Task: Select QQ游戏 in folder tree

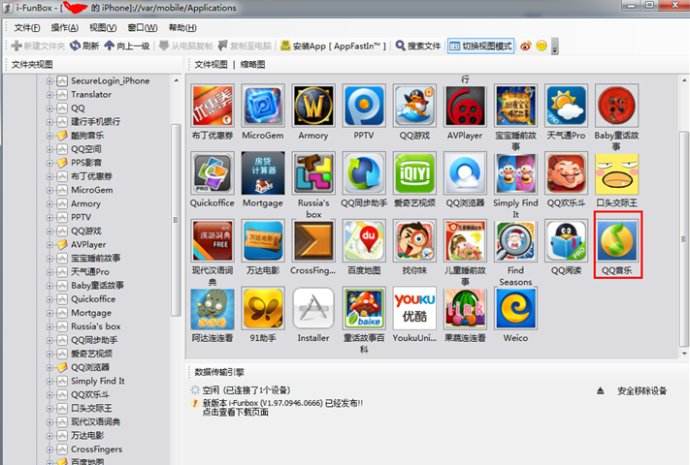Action: coord(86,231)
